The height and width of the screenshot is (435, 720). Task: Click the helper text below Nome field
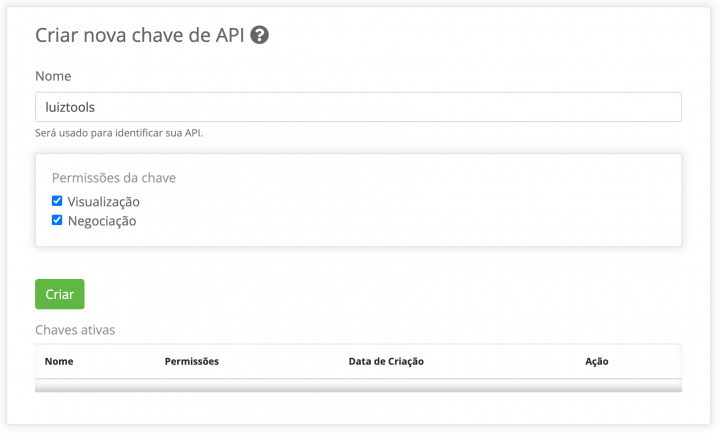point(119,133)
